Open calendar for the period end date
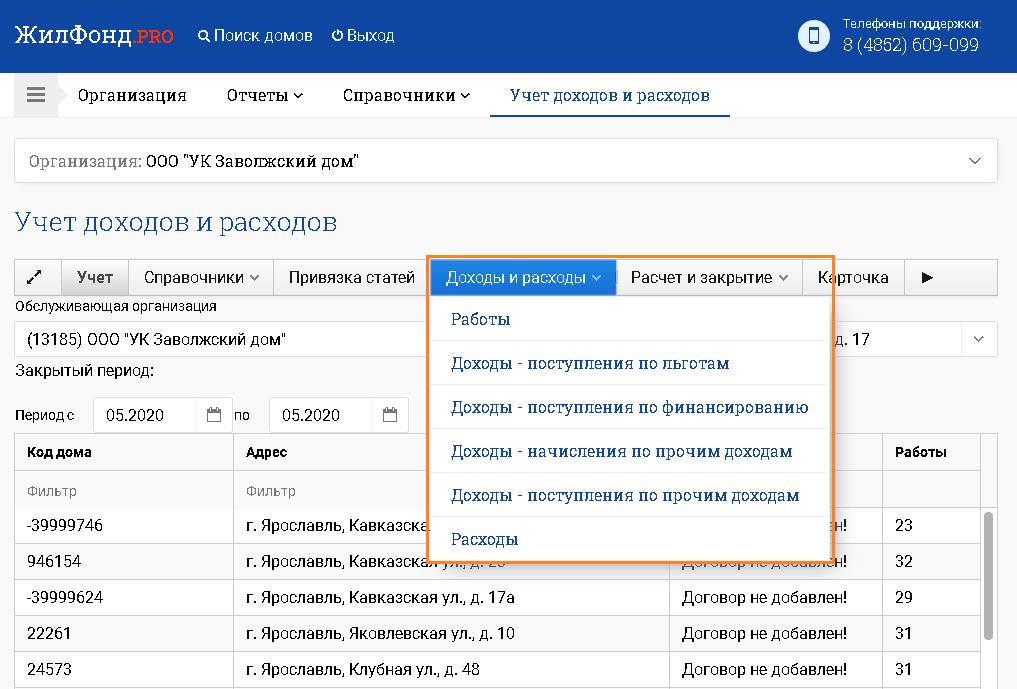Viewport: 1017px width, 689px height. coord(390,415)
